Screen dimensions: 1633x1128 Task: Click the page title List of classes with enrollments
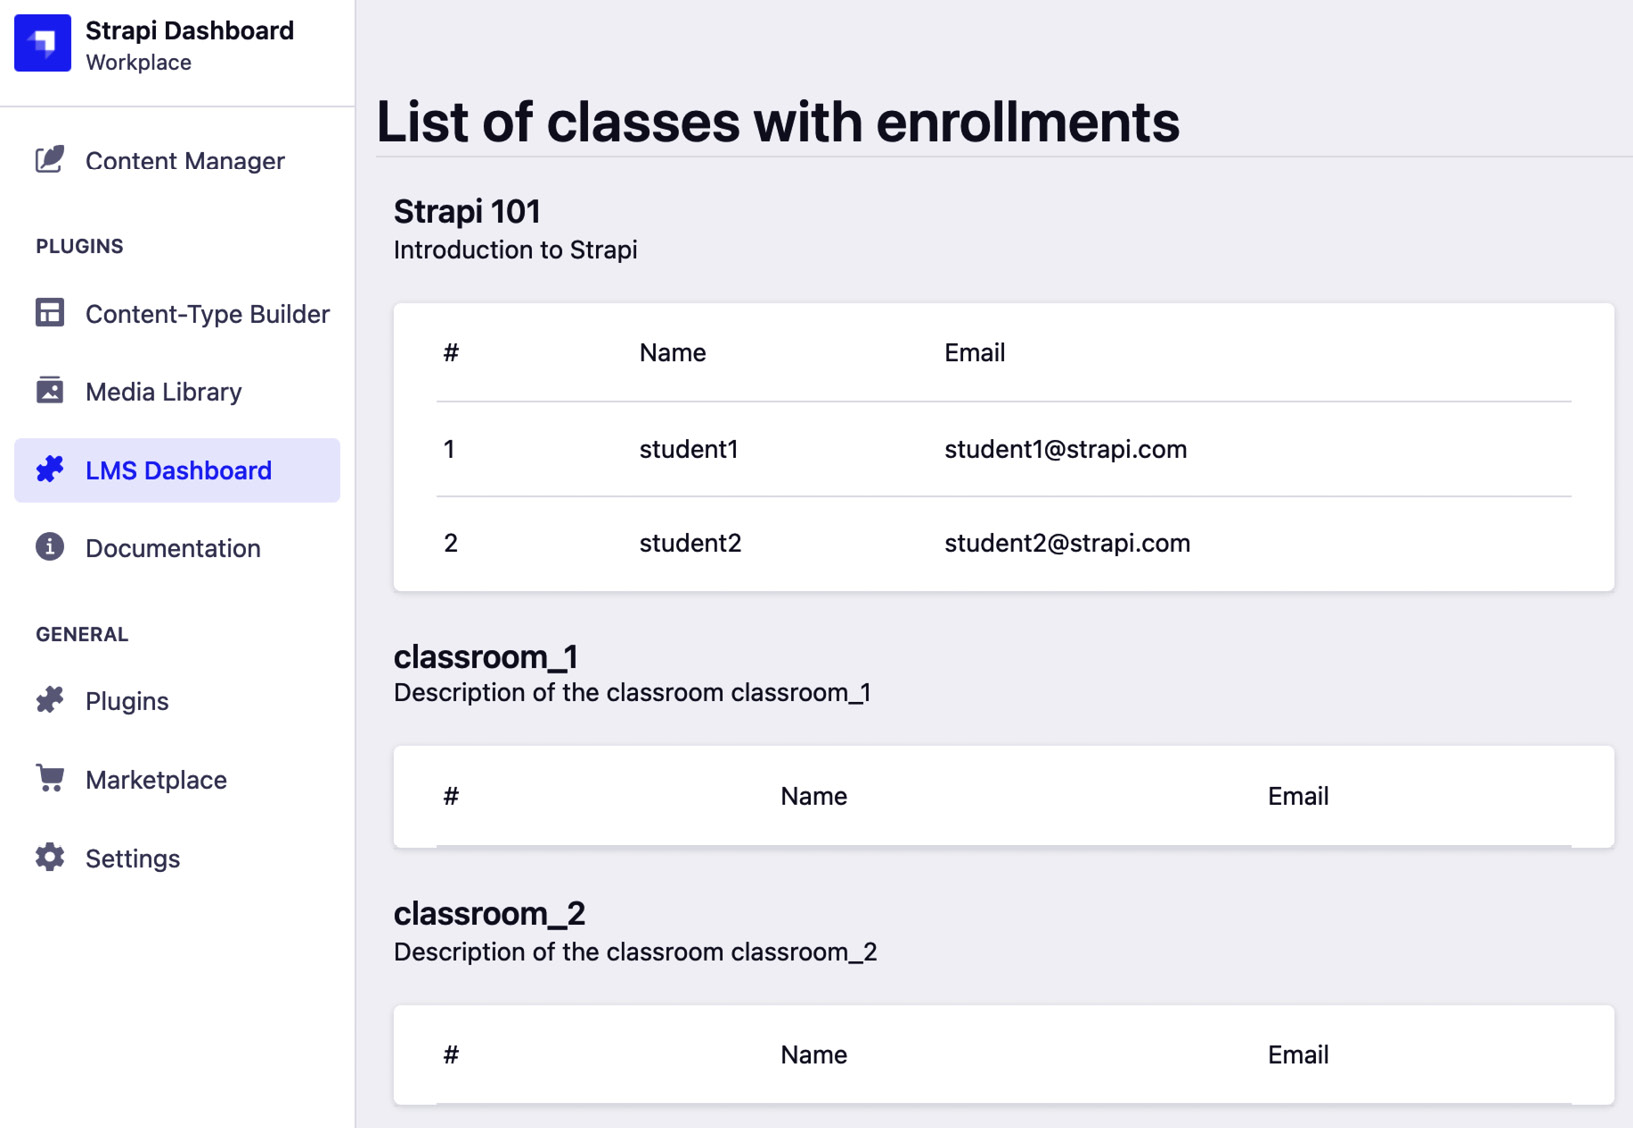pos(778,122)
